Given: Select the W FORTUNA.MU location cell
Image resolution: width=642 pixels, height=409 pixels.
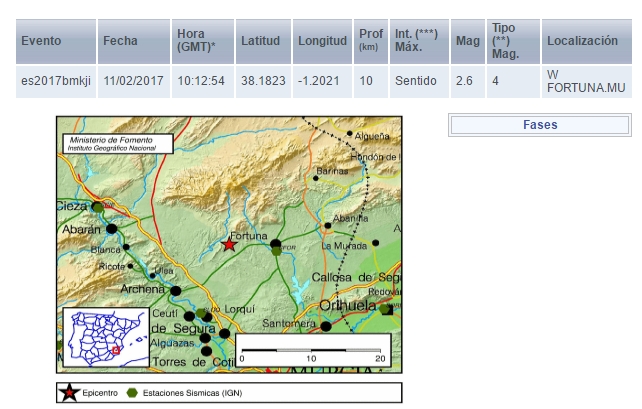Looking at the screenshot, I should tap(585, 81).
